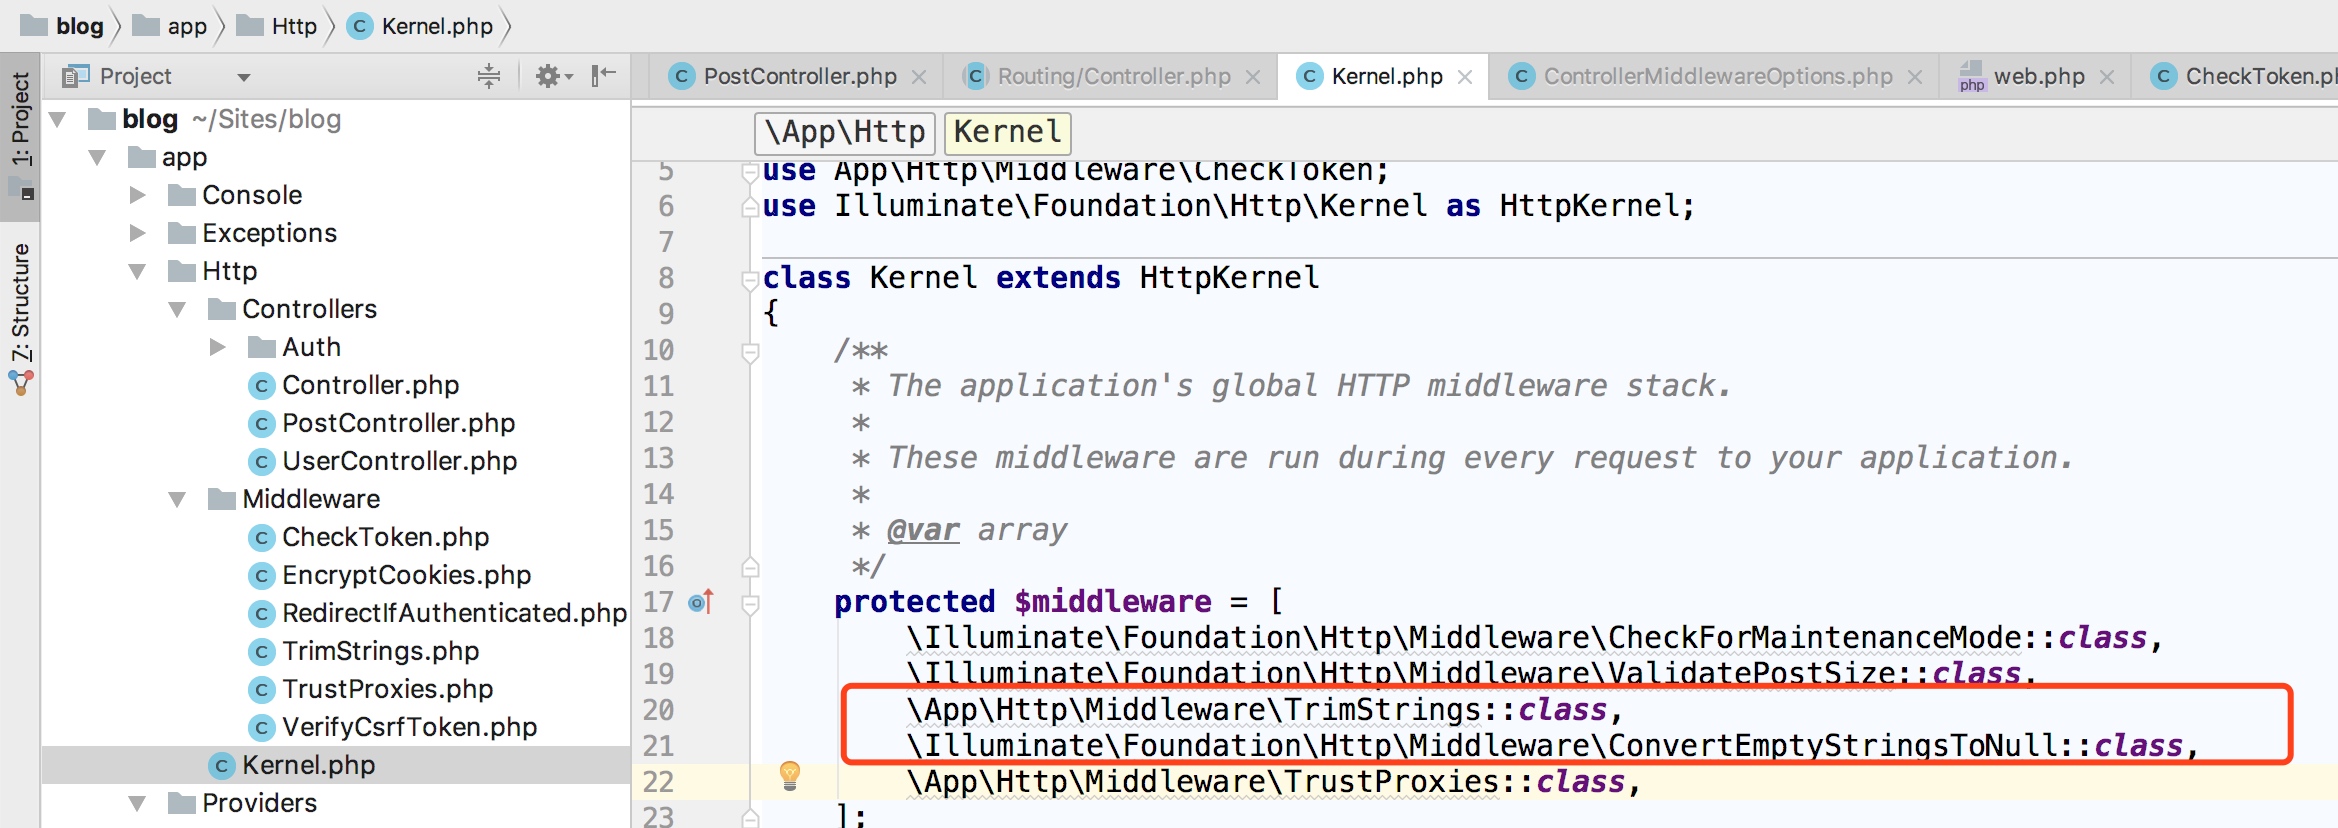Screen dimensions: 2338x828
Task: Select EncryptCookies.php in project tree
Action: click(406, 576)
